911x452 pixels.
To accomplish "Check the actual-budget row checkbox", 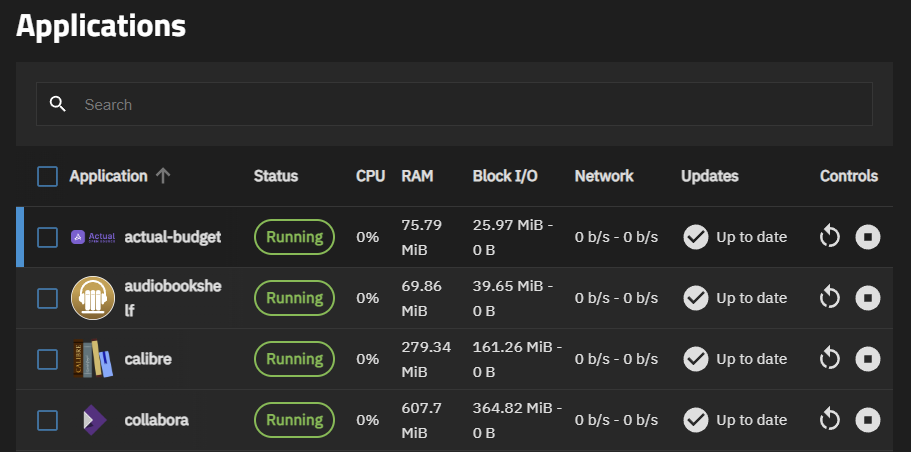I will click(48, 237).
